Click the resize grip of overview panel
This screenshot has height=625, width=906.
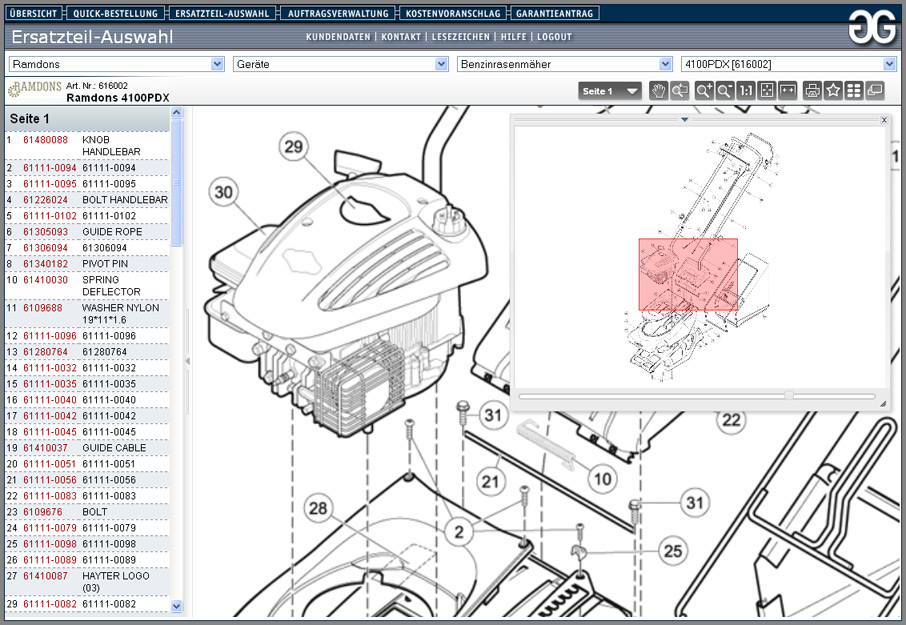click(x=882, y=404)
